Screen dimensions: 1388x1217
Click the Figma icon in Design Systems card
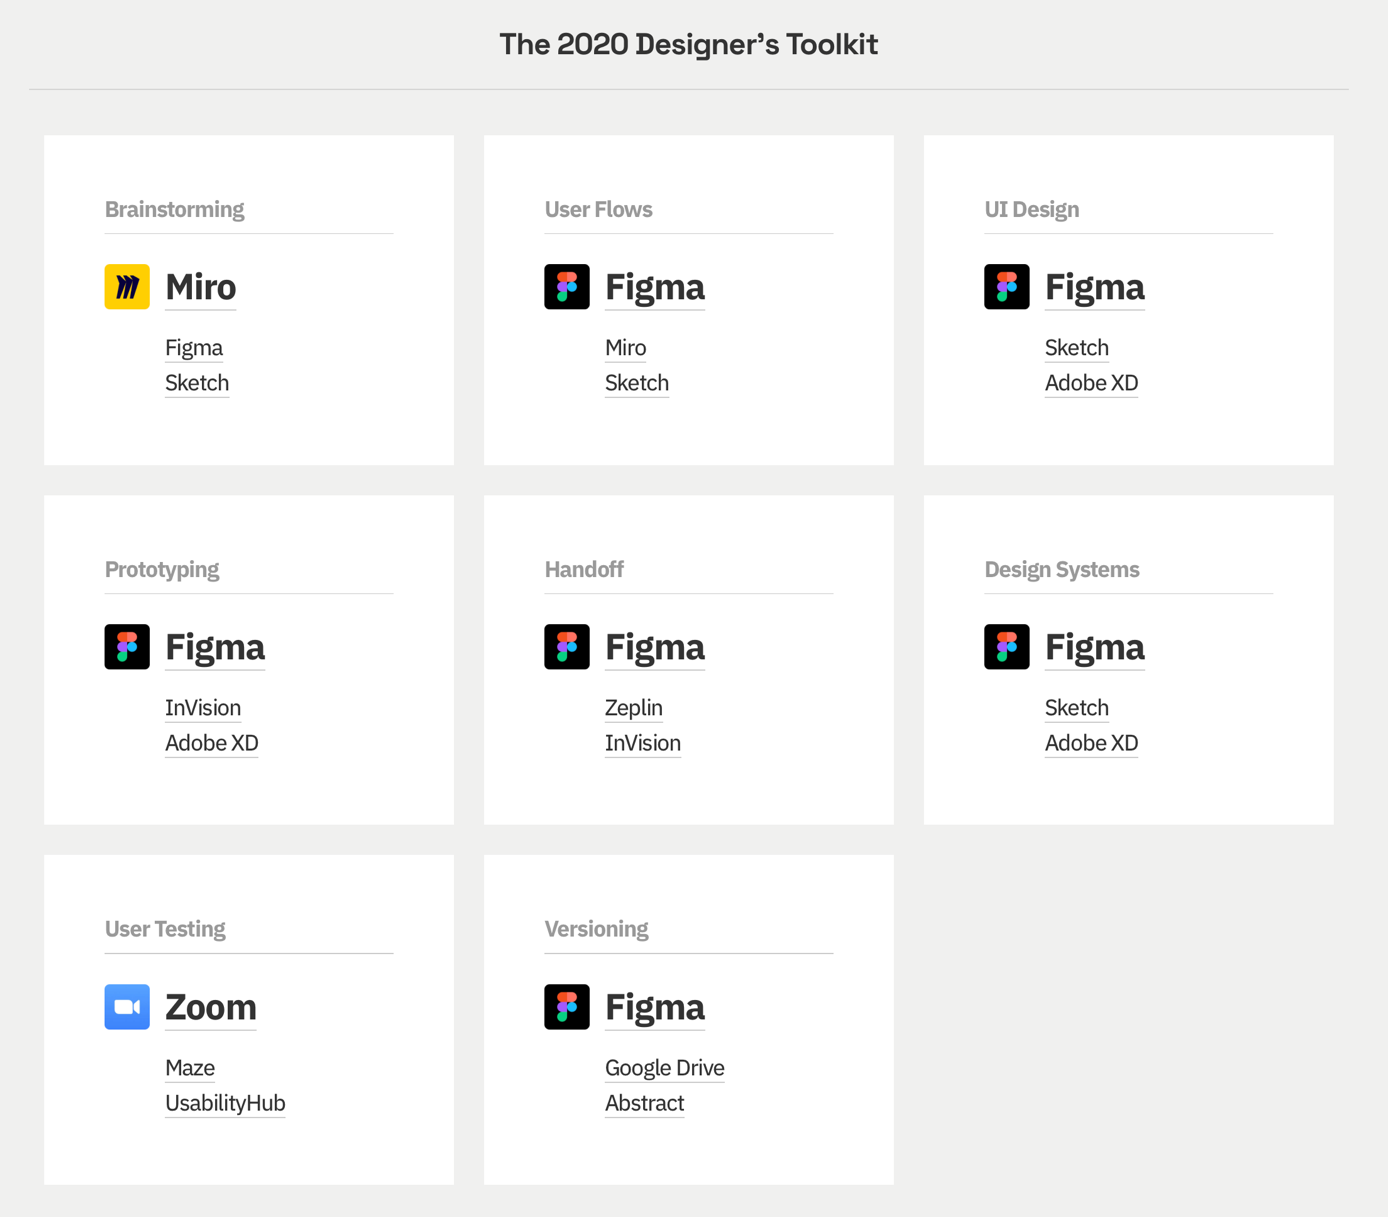tap(1007, 646)
